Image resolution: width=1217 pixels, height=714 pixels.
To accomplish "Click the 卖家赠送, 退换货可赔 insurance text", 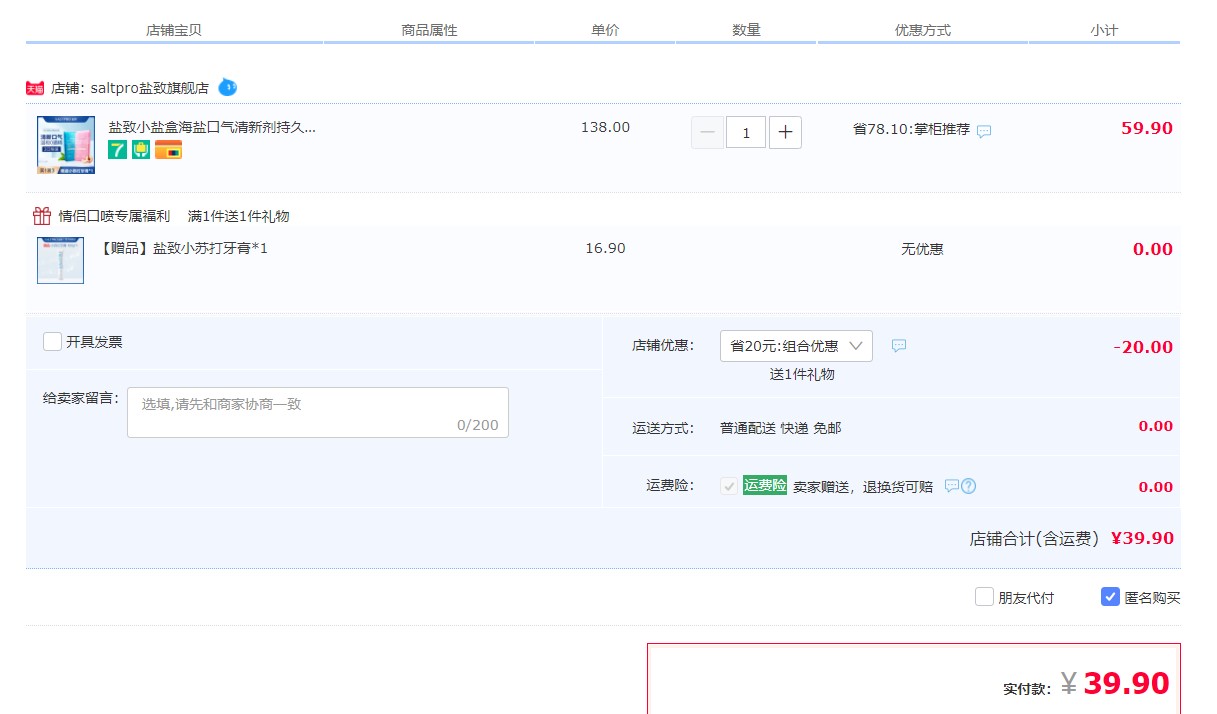I will point(863,486).
